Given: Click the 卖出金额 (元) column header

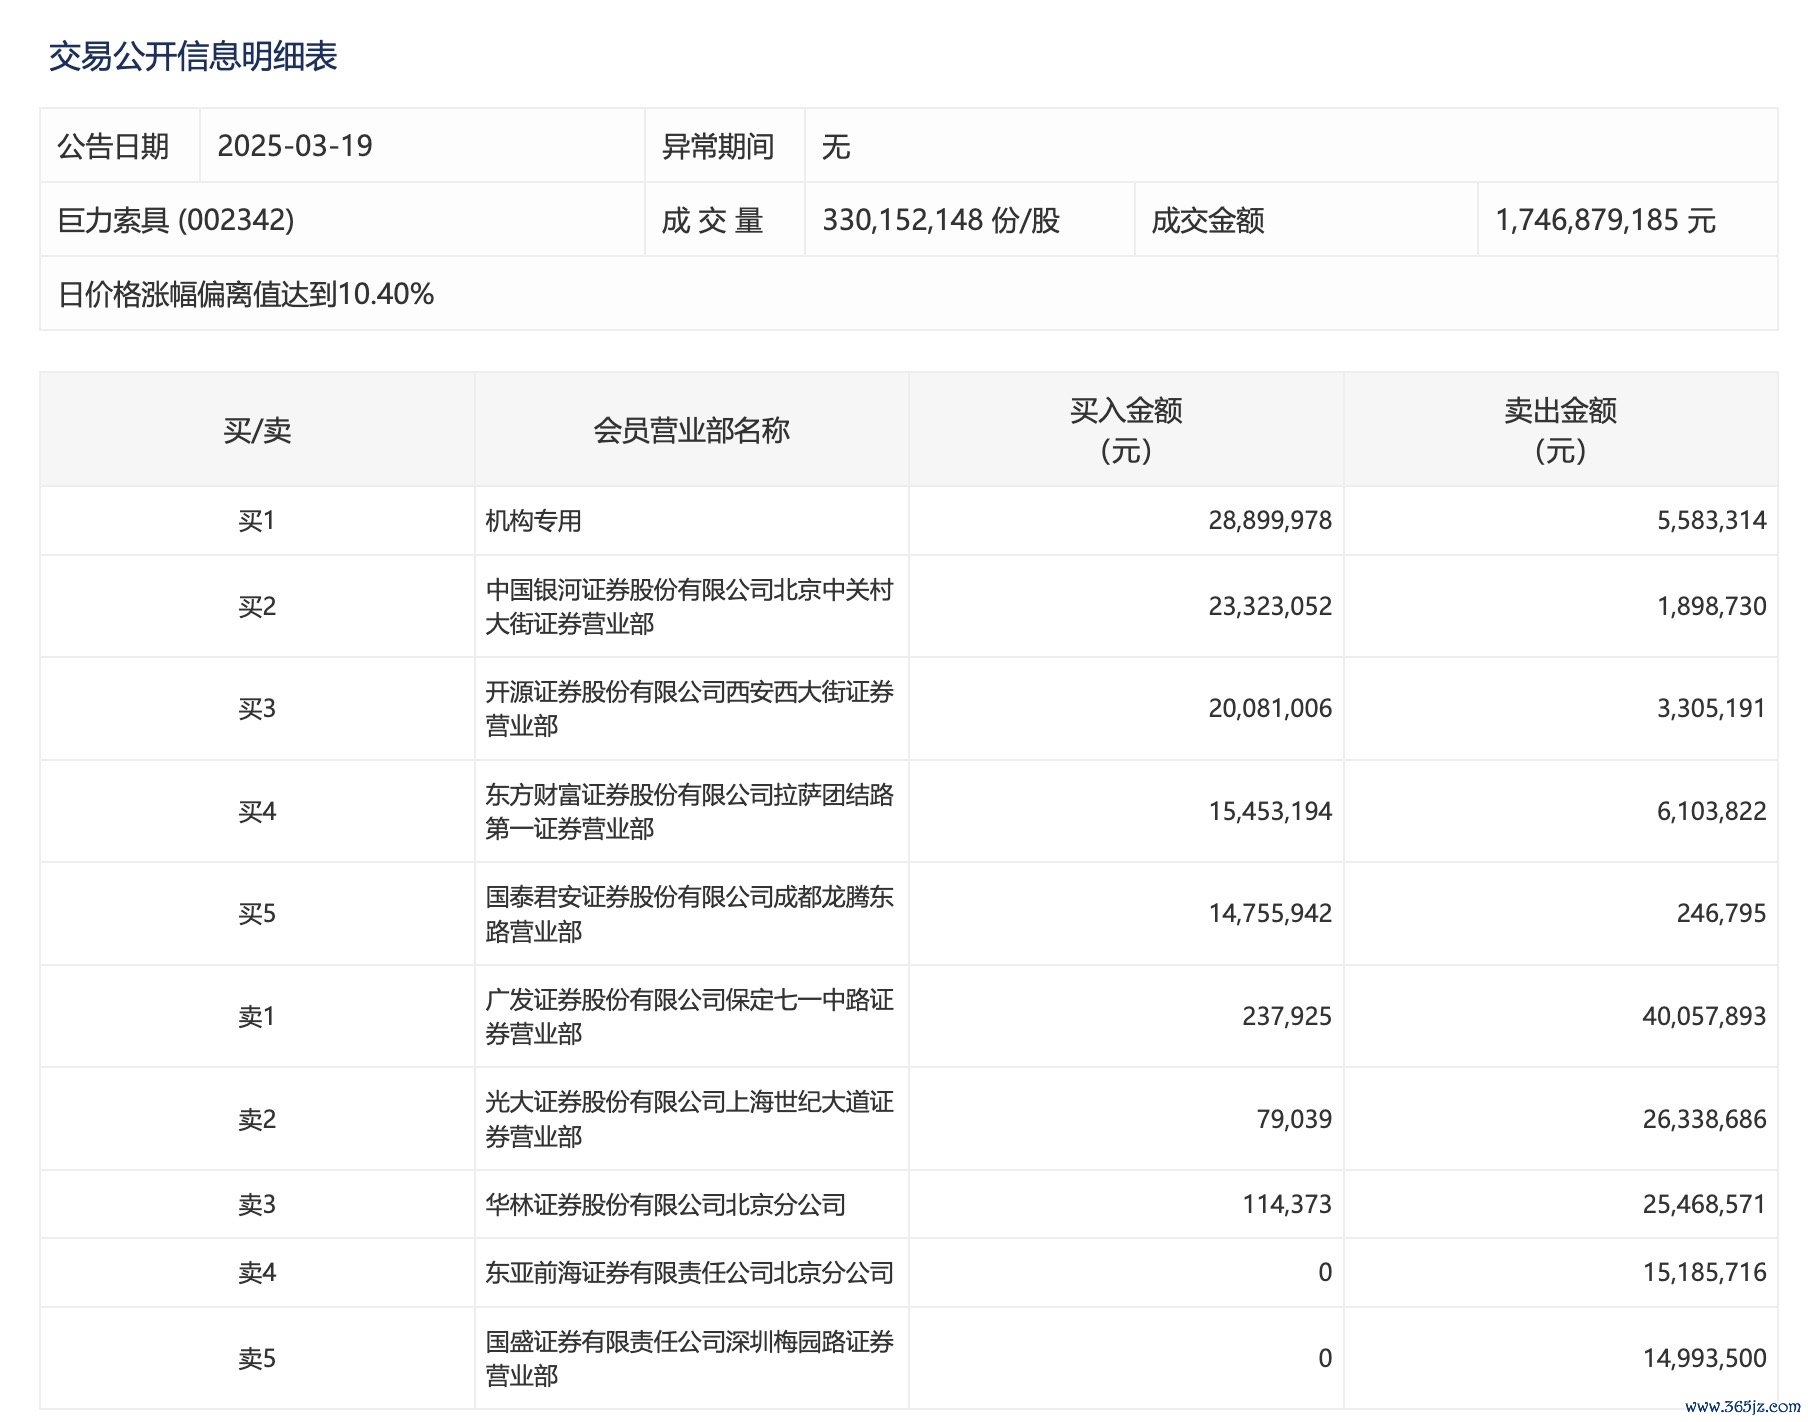Looking at the screenshot, I should [1560, 430].
